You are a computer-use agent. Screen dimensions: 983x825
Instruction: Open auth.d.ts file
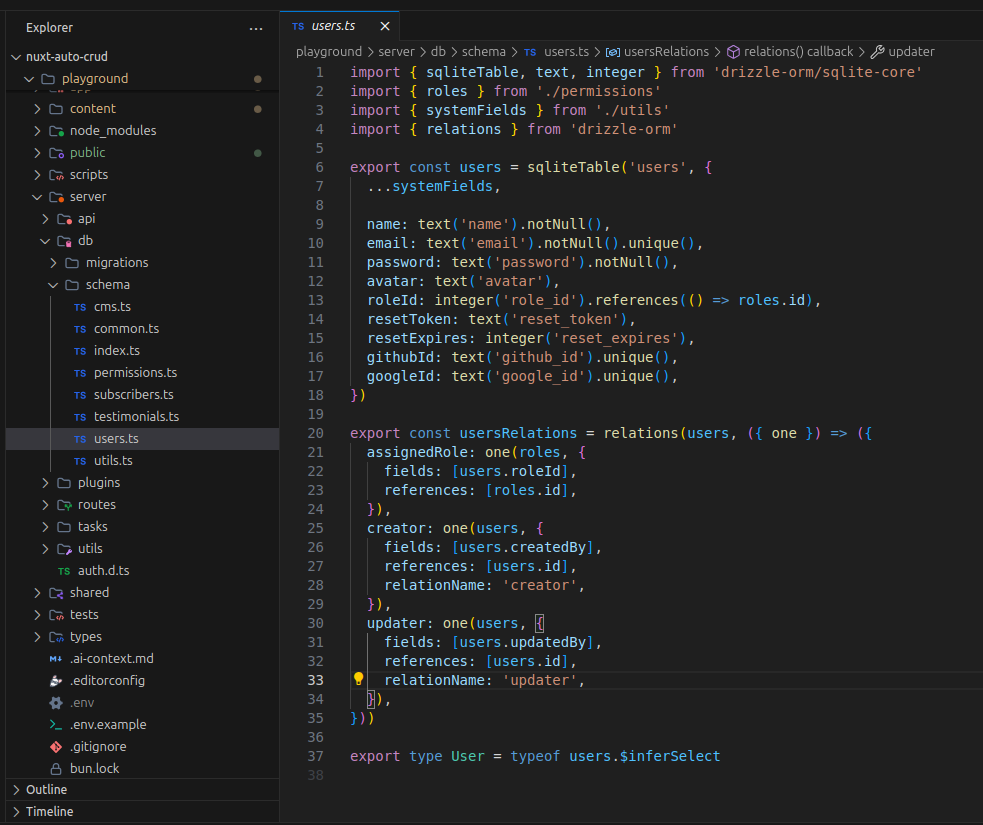click(103, 570)
